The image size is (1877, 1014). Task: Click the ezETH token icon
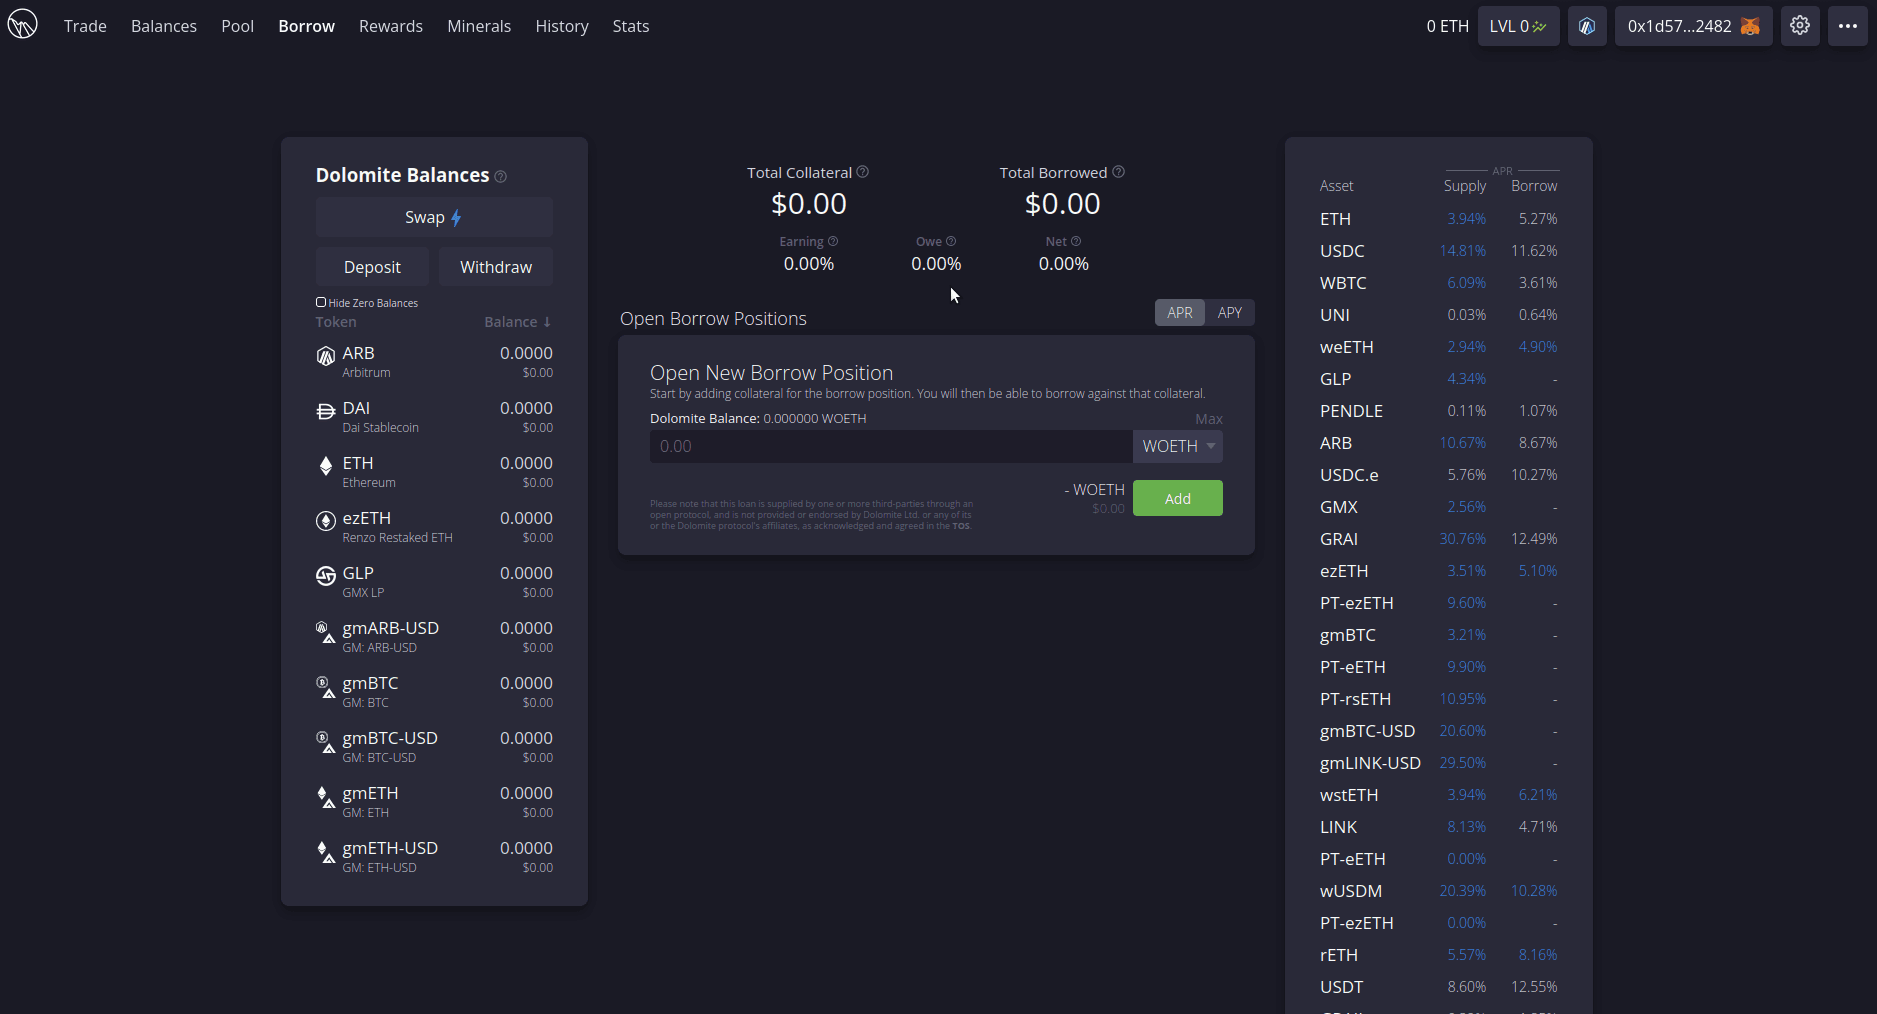[325, 521]
